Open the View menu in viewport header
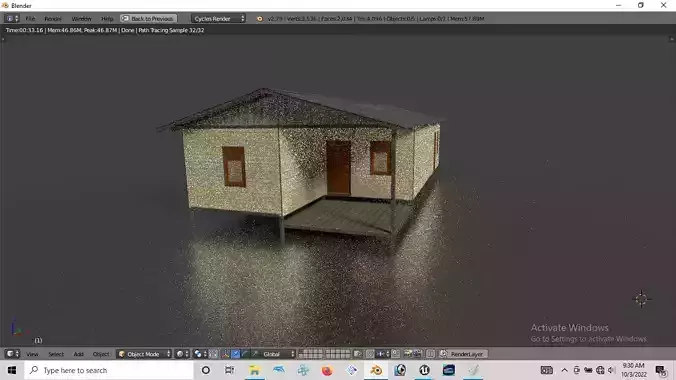 tap(32, 354)
